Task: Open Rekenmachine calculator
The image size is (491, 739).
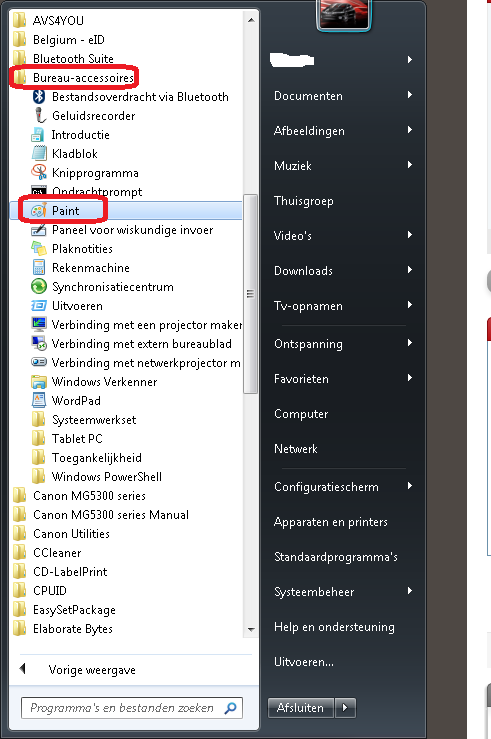Action: [90, 268]
